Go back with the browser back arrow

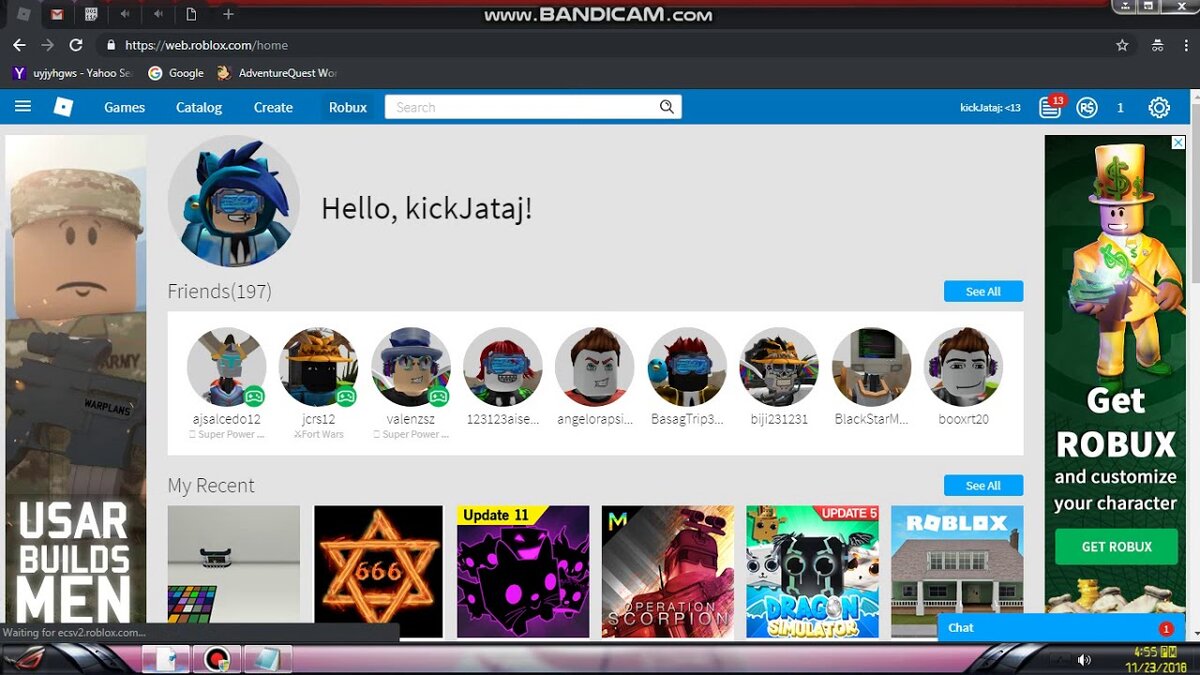click(x=19, y=45)
